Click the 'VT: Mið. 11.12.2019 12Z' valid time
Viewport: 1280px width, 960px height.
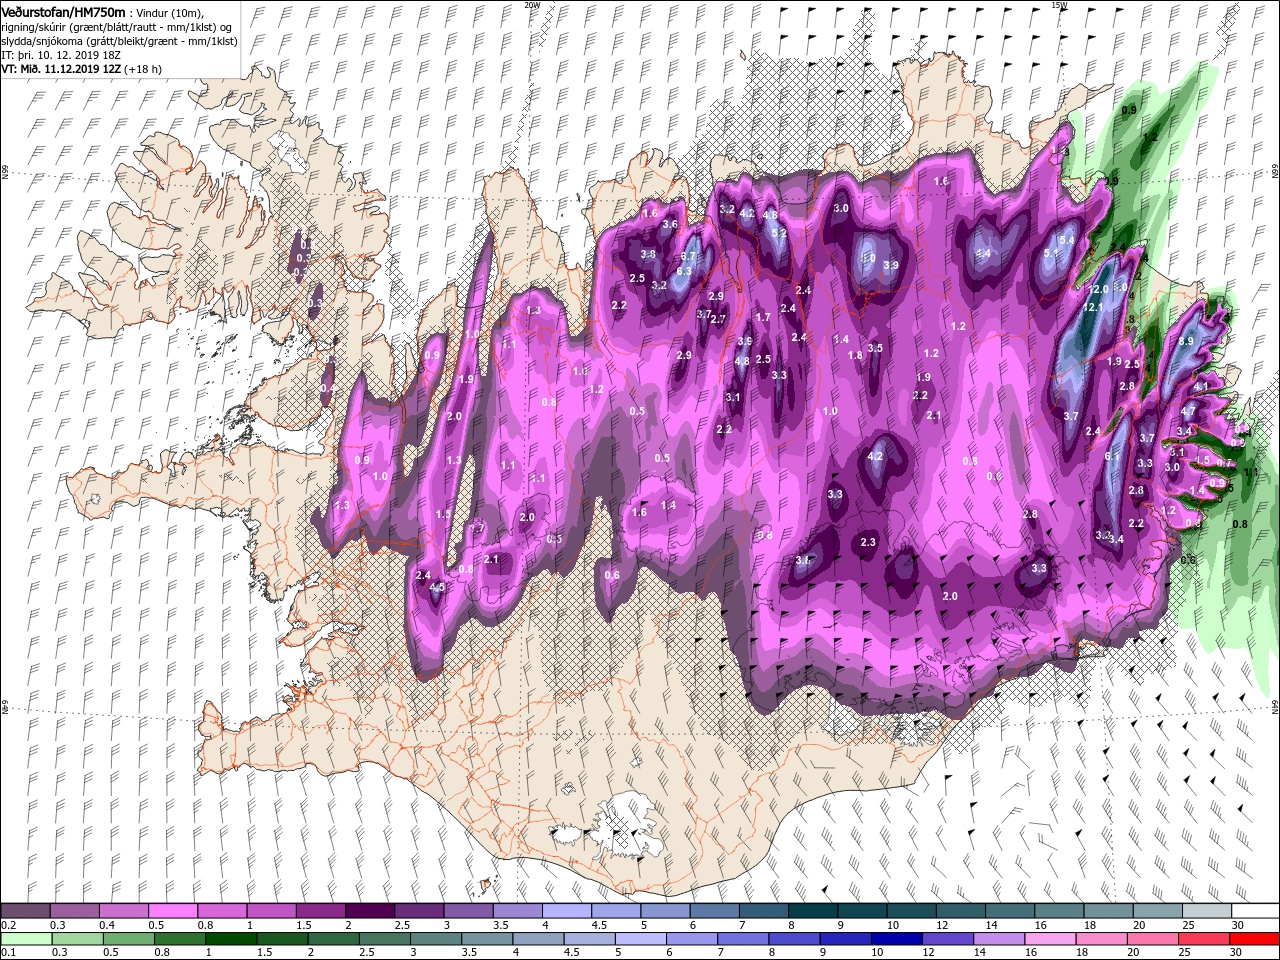[61, 69]
